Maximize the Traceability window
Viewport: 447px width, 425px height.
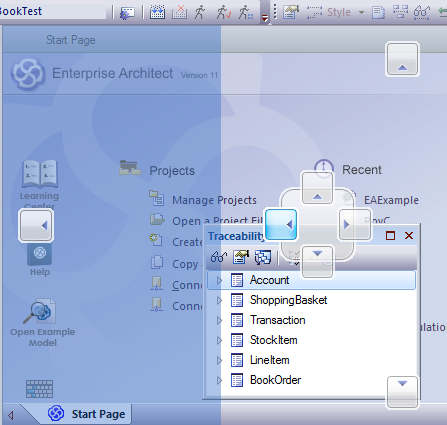(390, 236)
